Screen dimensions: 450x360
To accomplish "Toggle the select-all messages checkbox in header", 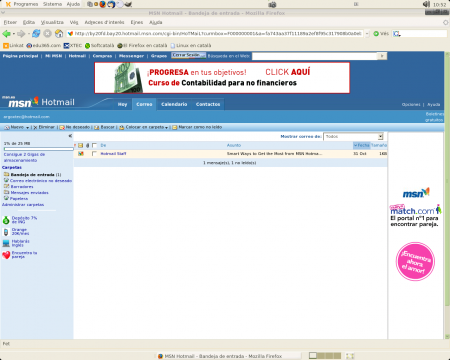I will pyautogui.click(x=94, y=145).
